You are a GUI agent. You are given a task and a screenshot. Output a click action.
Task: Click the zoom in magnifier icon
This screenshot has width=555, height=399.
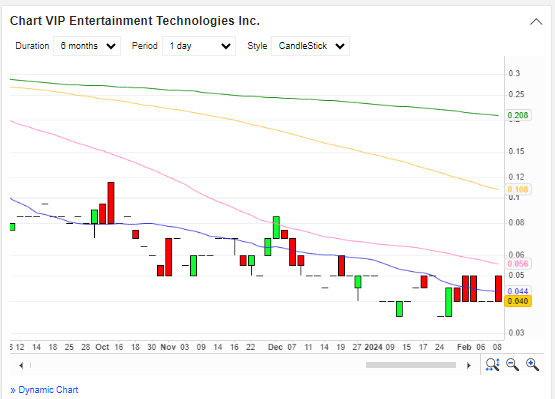pyautogui.click(x=532, y=365)
